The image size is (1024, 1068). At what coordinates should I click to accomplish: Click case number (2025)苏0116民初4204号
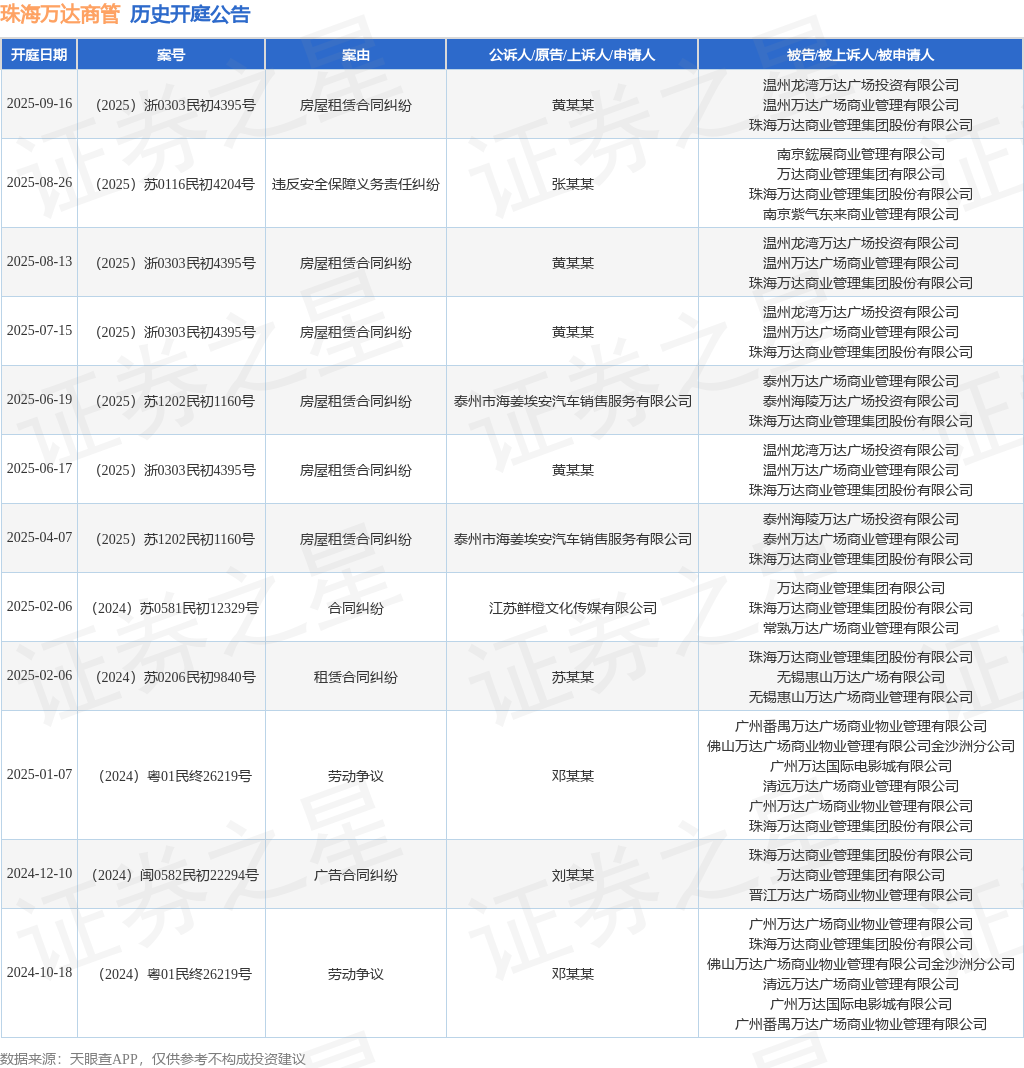[175, 184]
